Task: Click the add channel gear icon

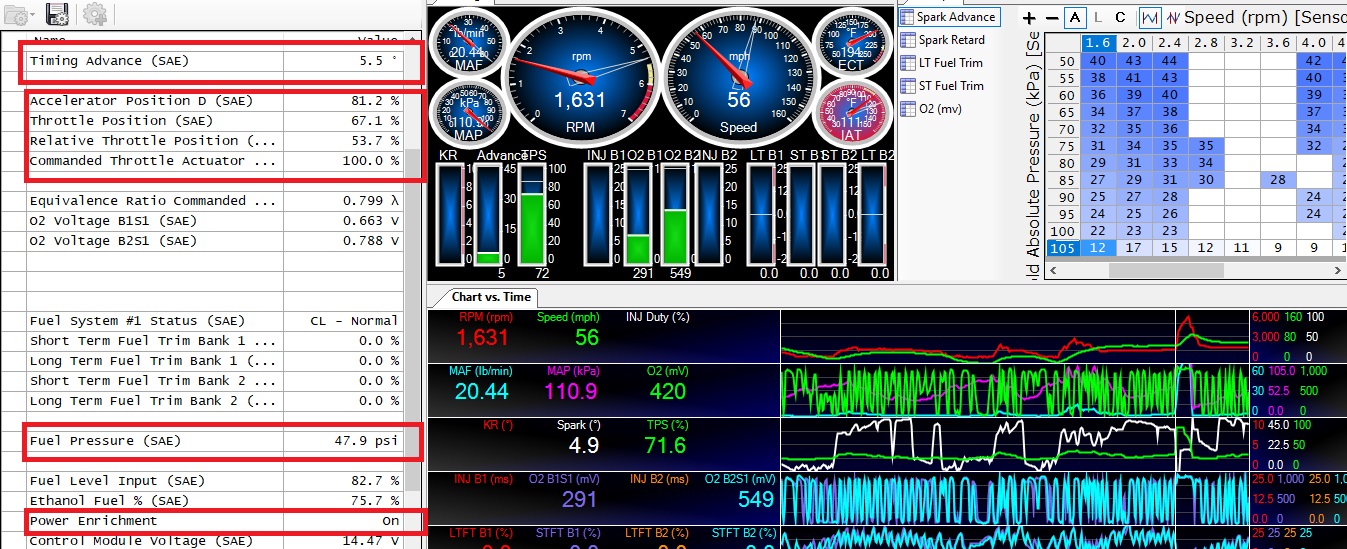Action: coord(95,13)
